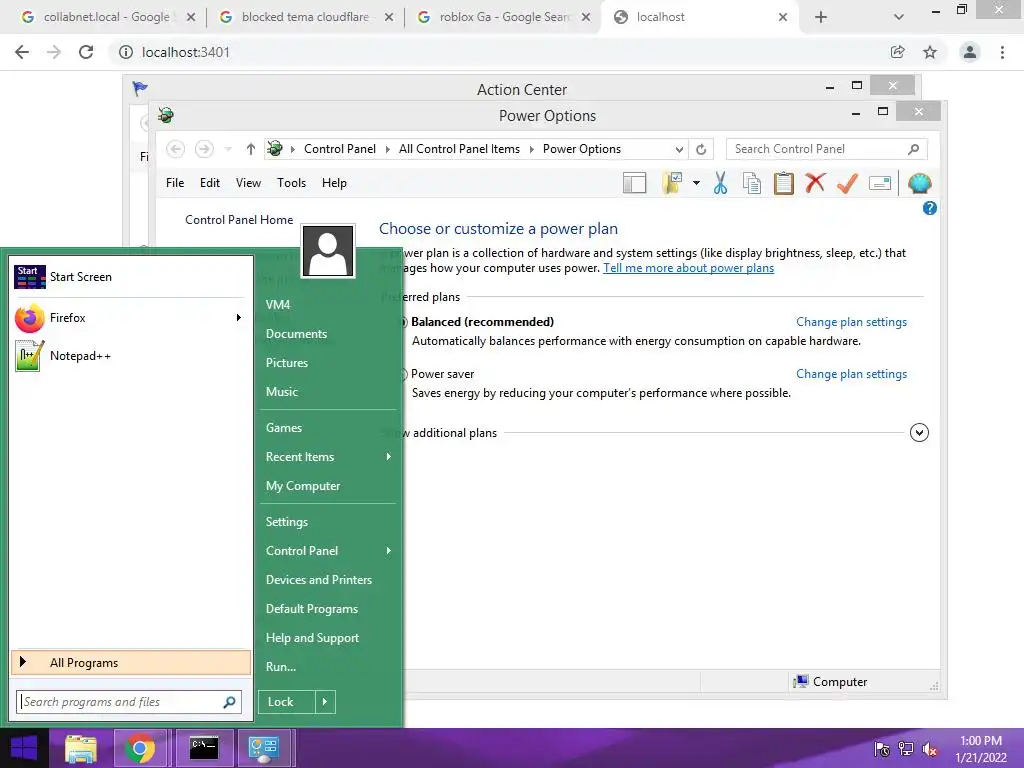1024x768 pixels.
Task: Click the Paste clipboard icon in toolbar
Action: [x=783, y=184]
